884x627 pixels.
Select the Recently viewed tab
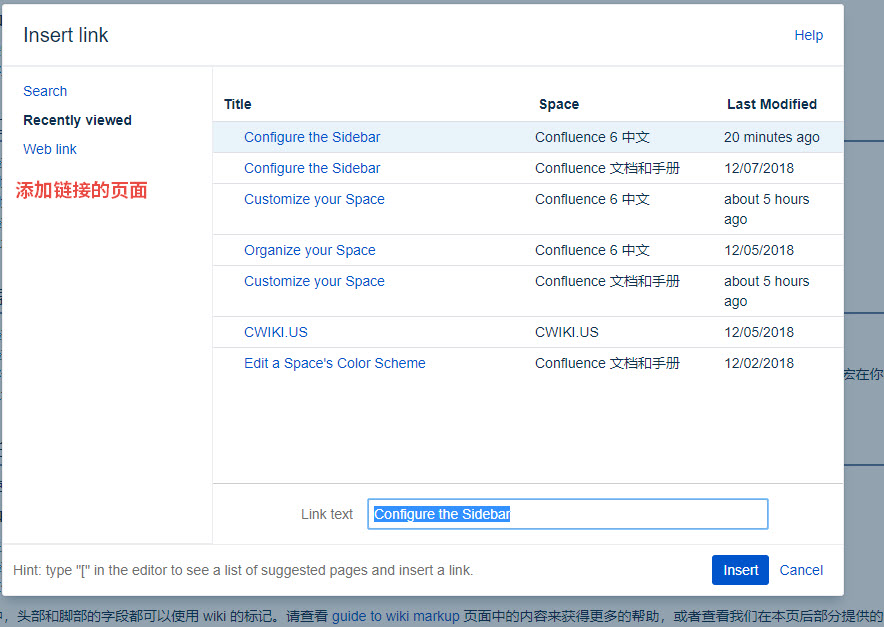(x=77, y=120)
